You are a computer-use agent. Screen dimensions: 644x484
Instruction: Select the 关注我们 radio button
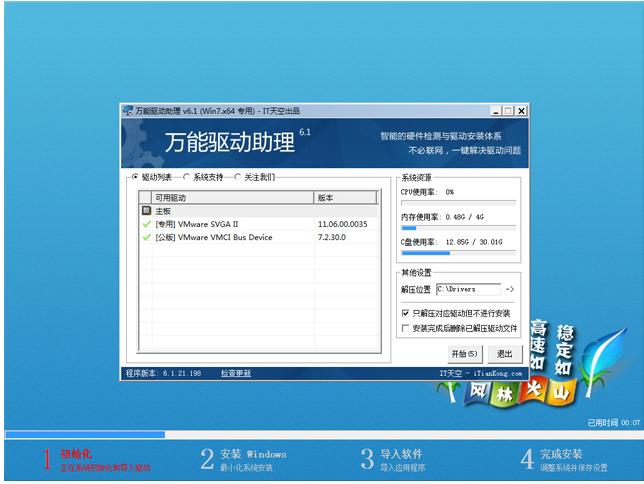coord(238,177)
